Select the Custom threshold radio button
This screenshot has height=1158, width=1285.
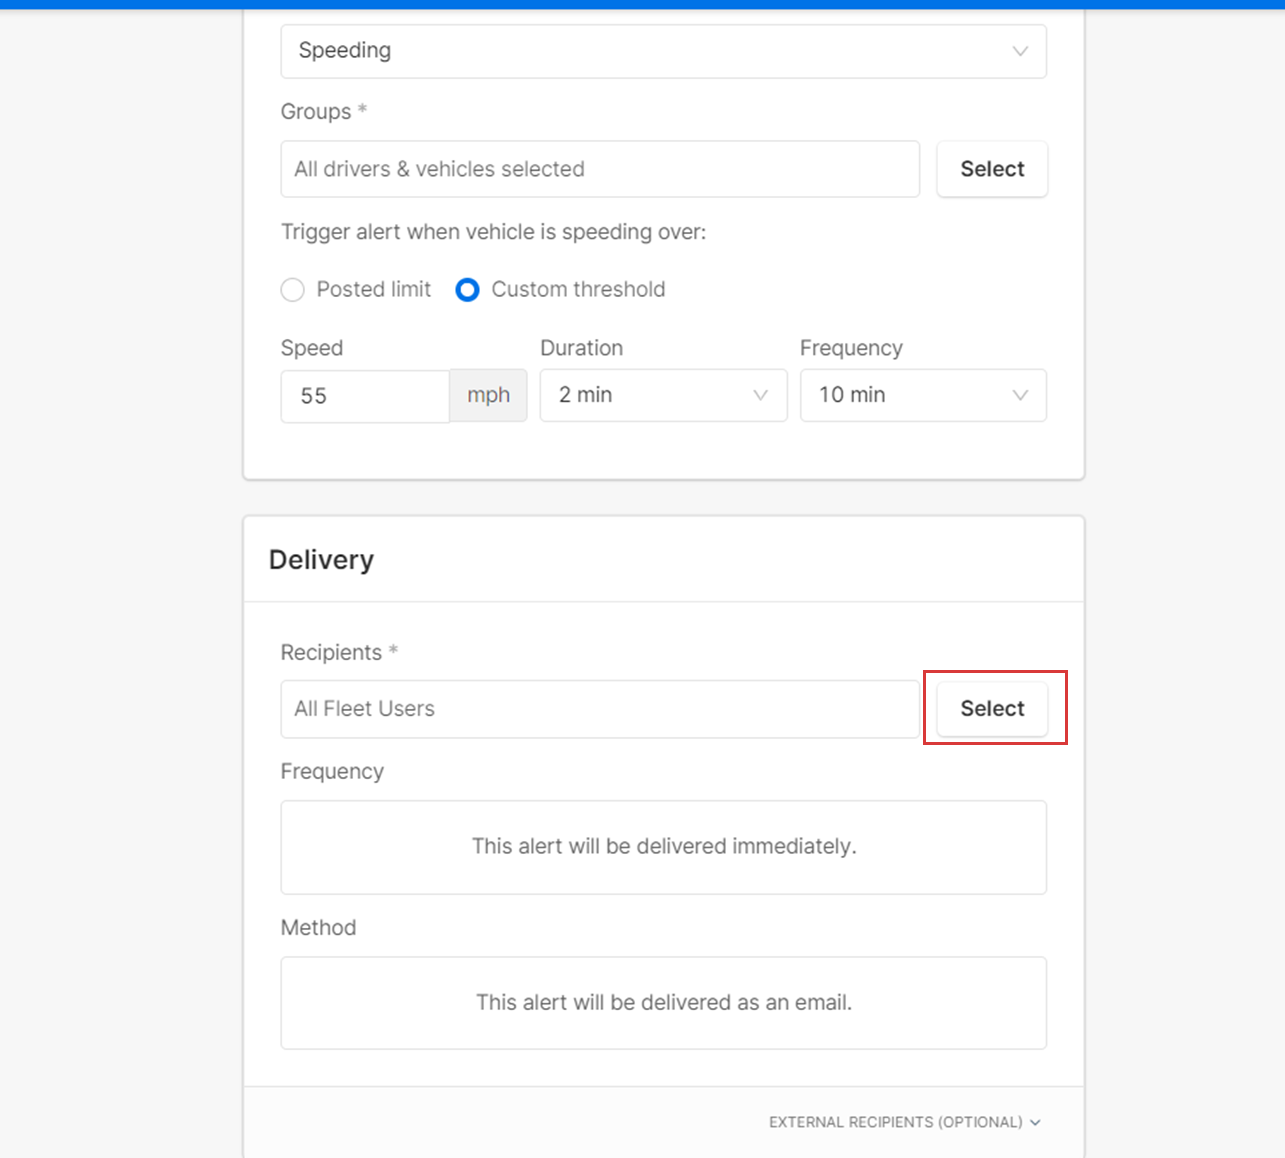point(467,290)
